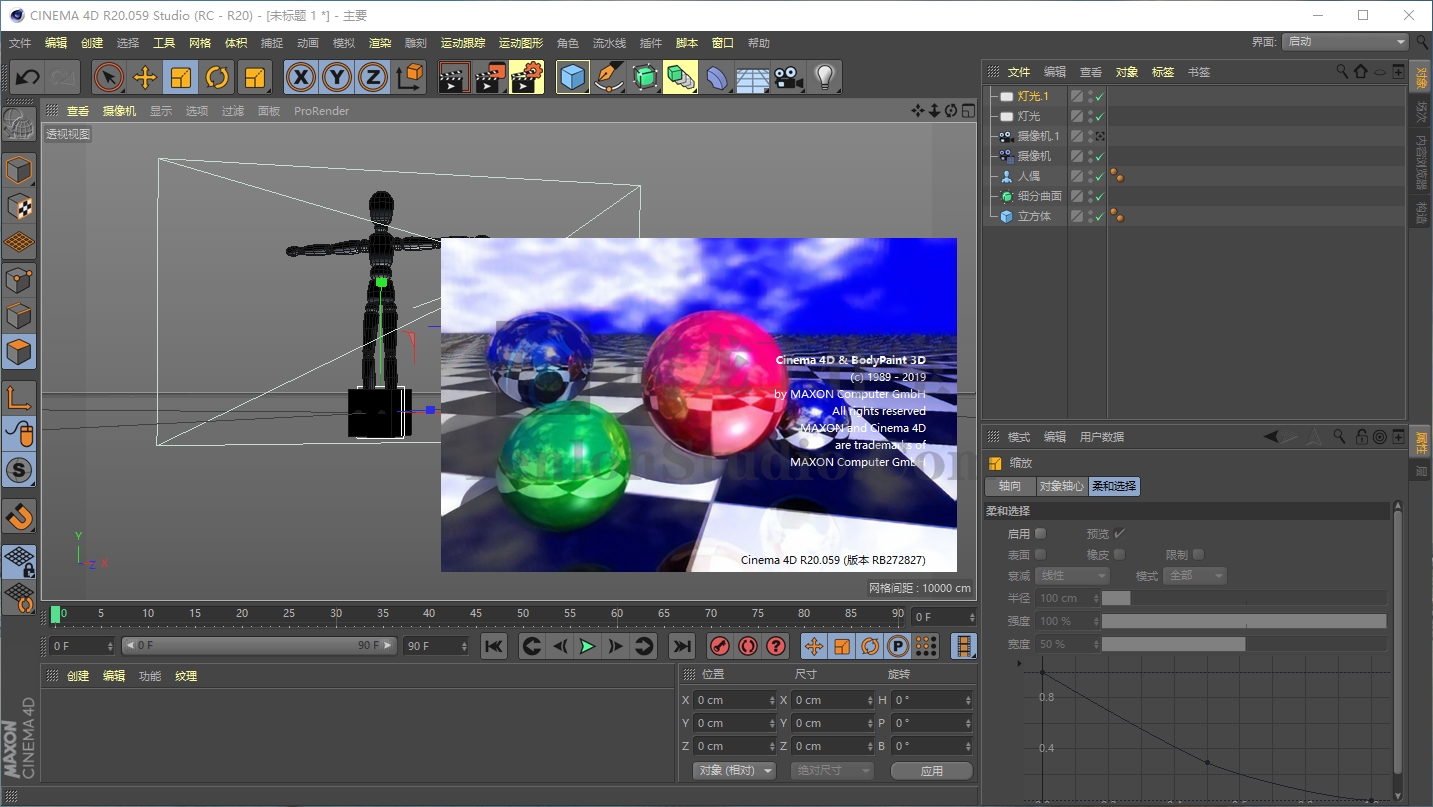Open the 界面 layout dropdown
The width and height of the screenshot is (1433, 807).
click(x=1346, y=42)
